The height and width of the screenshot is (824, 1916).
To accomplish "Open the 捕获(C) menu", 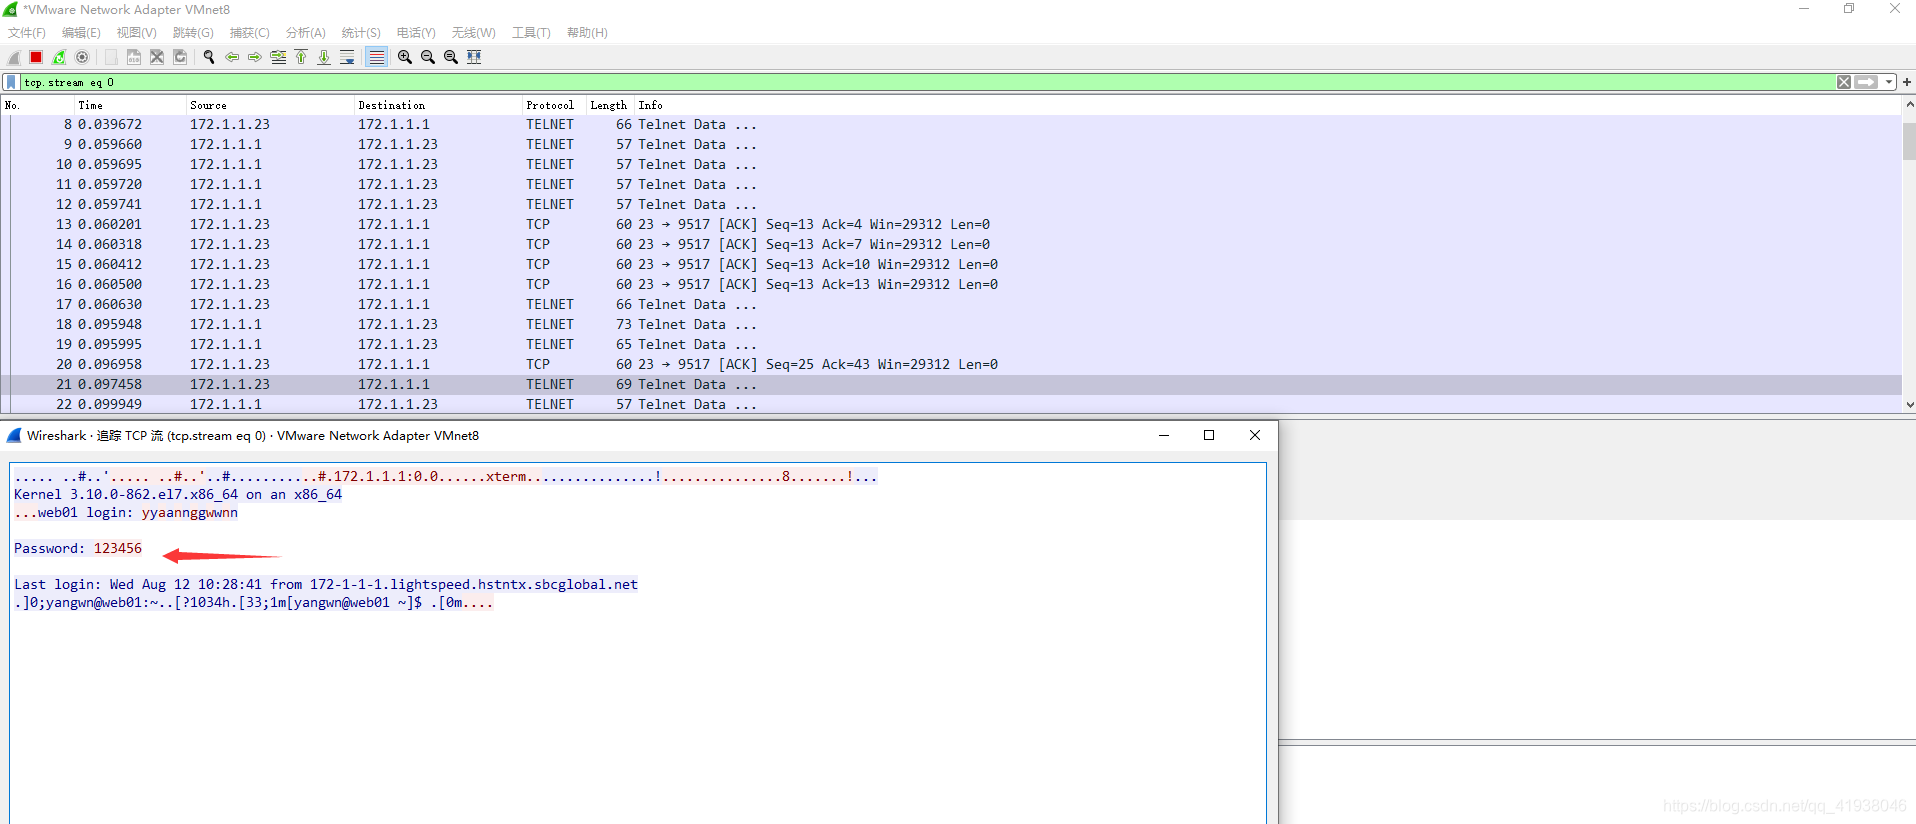I will [x=250, y=33].
